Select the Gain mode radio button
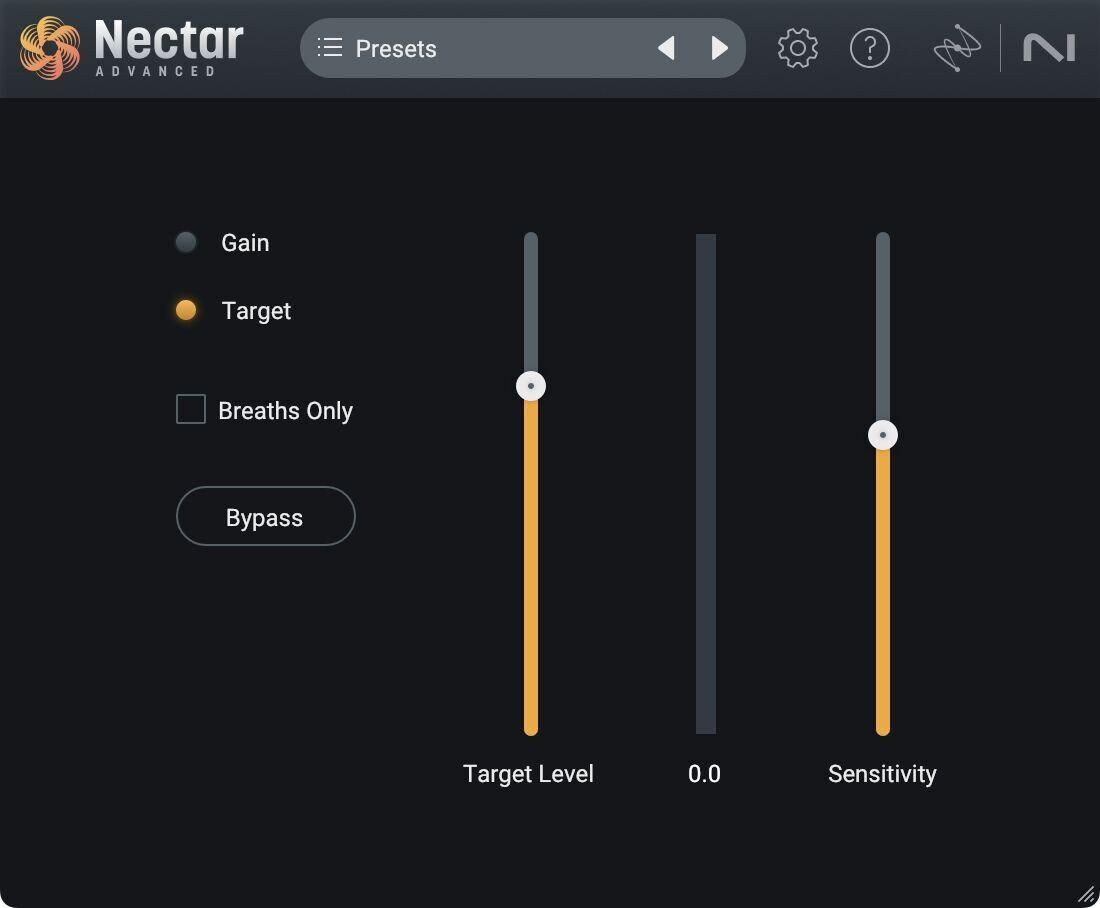 (186, 242)
